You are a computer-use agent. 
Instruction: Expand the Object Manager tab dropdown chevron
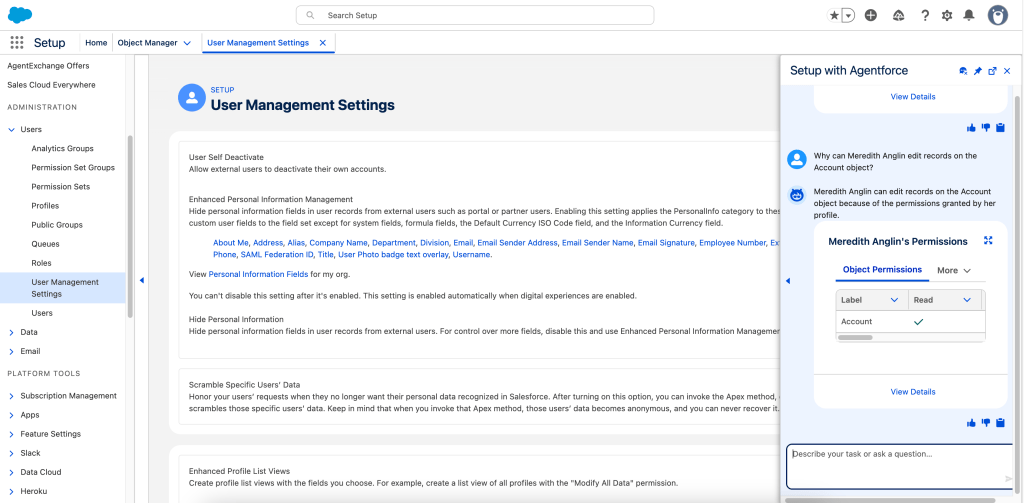pos(187,43)
